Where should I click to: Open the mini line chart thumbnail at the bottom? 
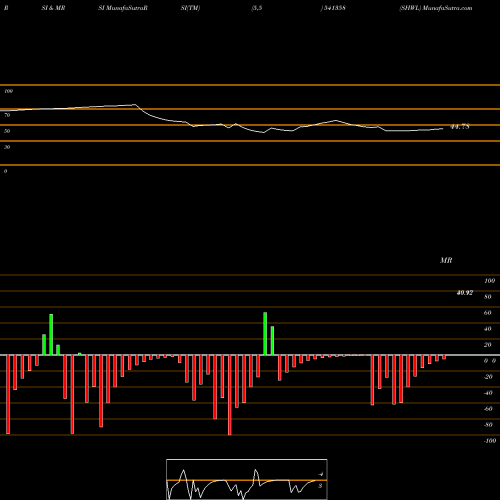(247, 479)
